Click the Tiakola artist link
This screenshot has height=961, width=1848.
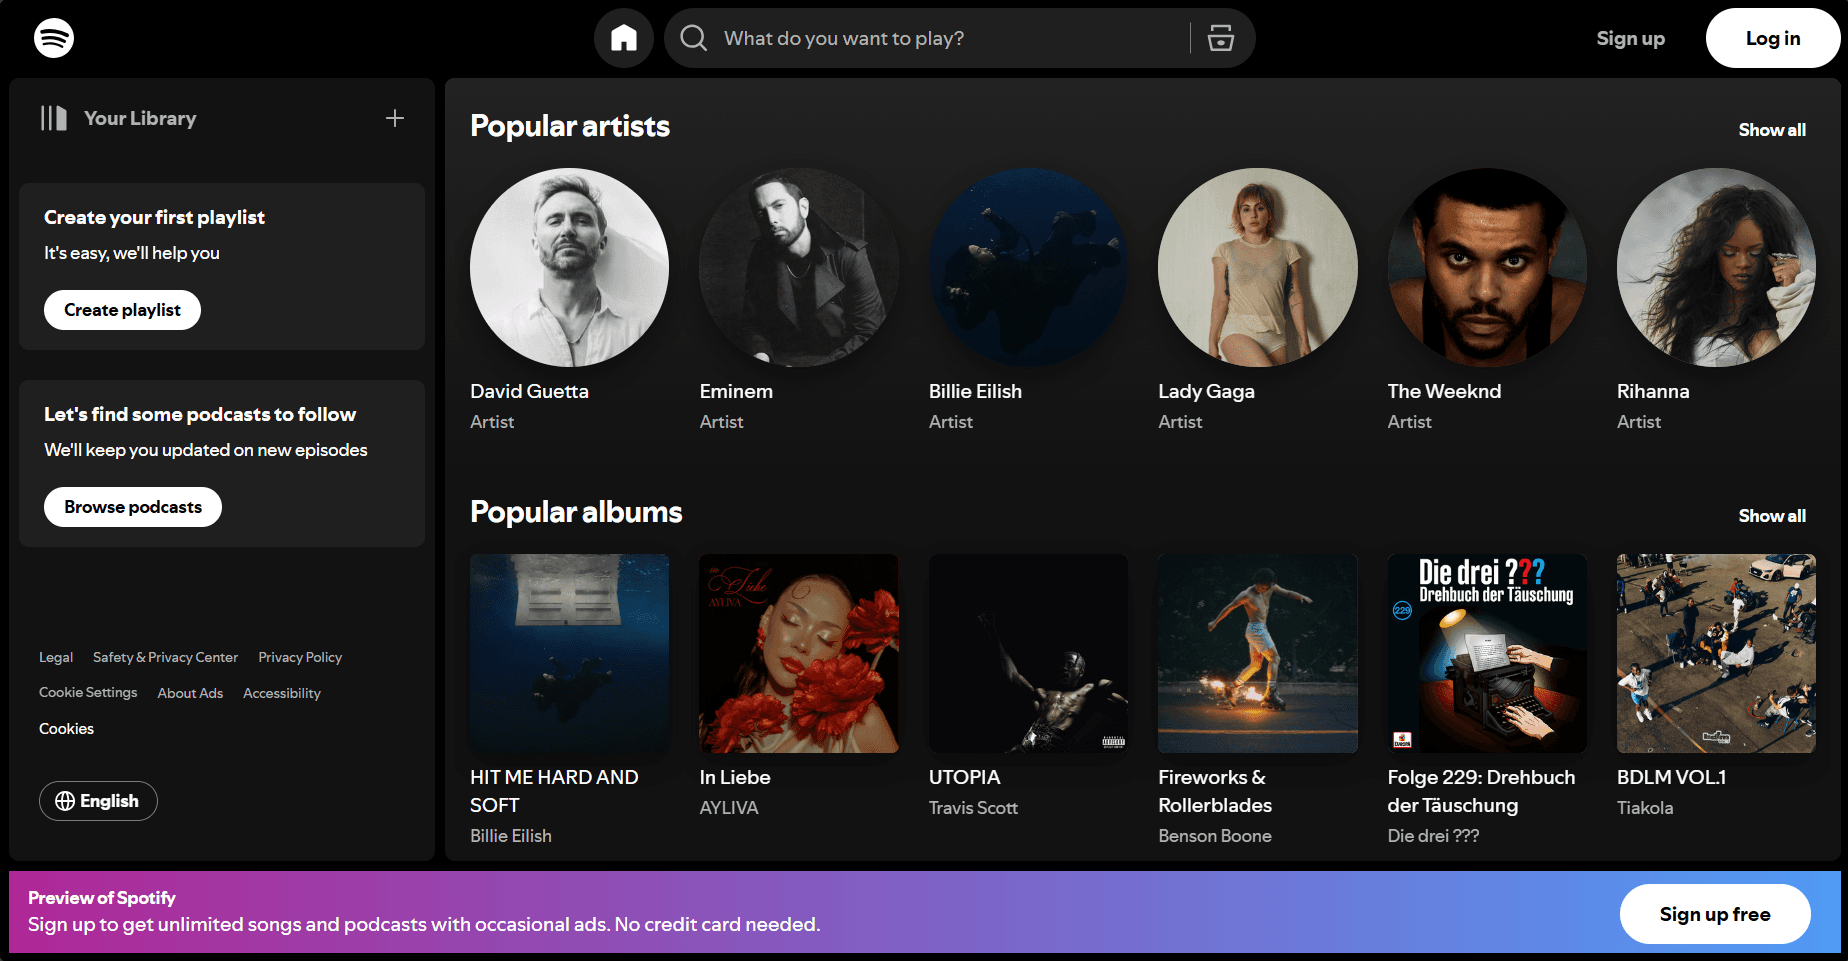(1645, 808)
